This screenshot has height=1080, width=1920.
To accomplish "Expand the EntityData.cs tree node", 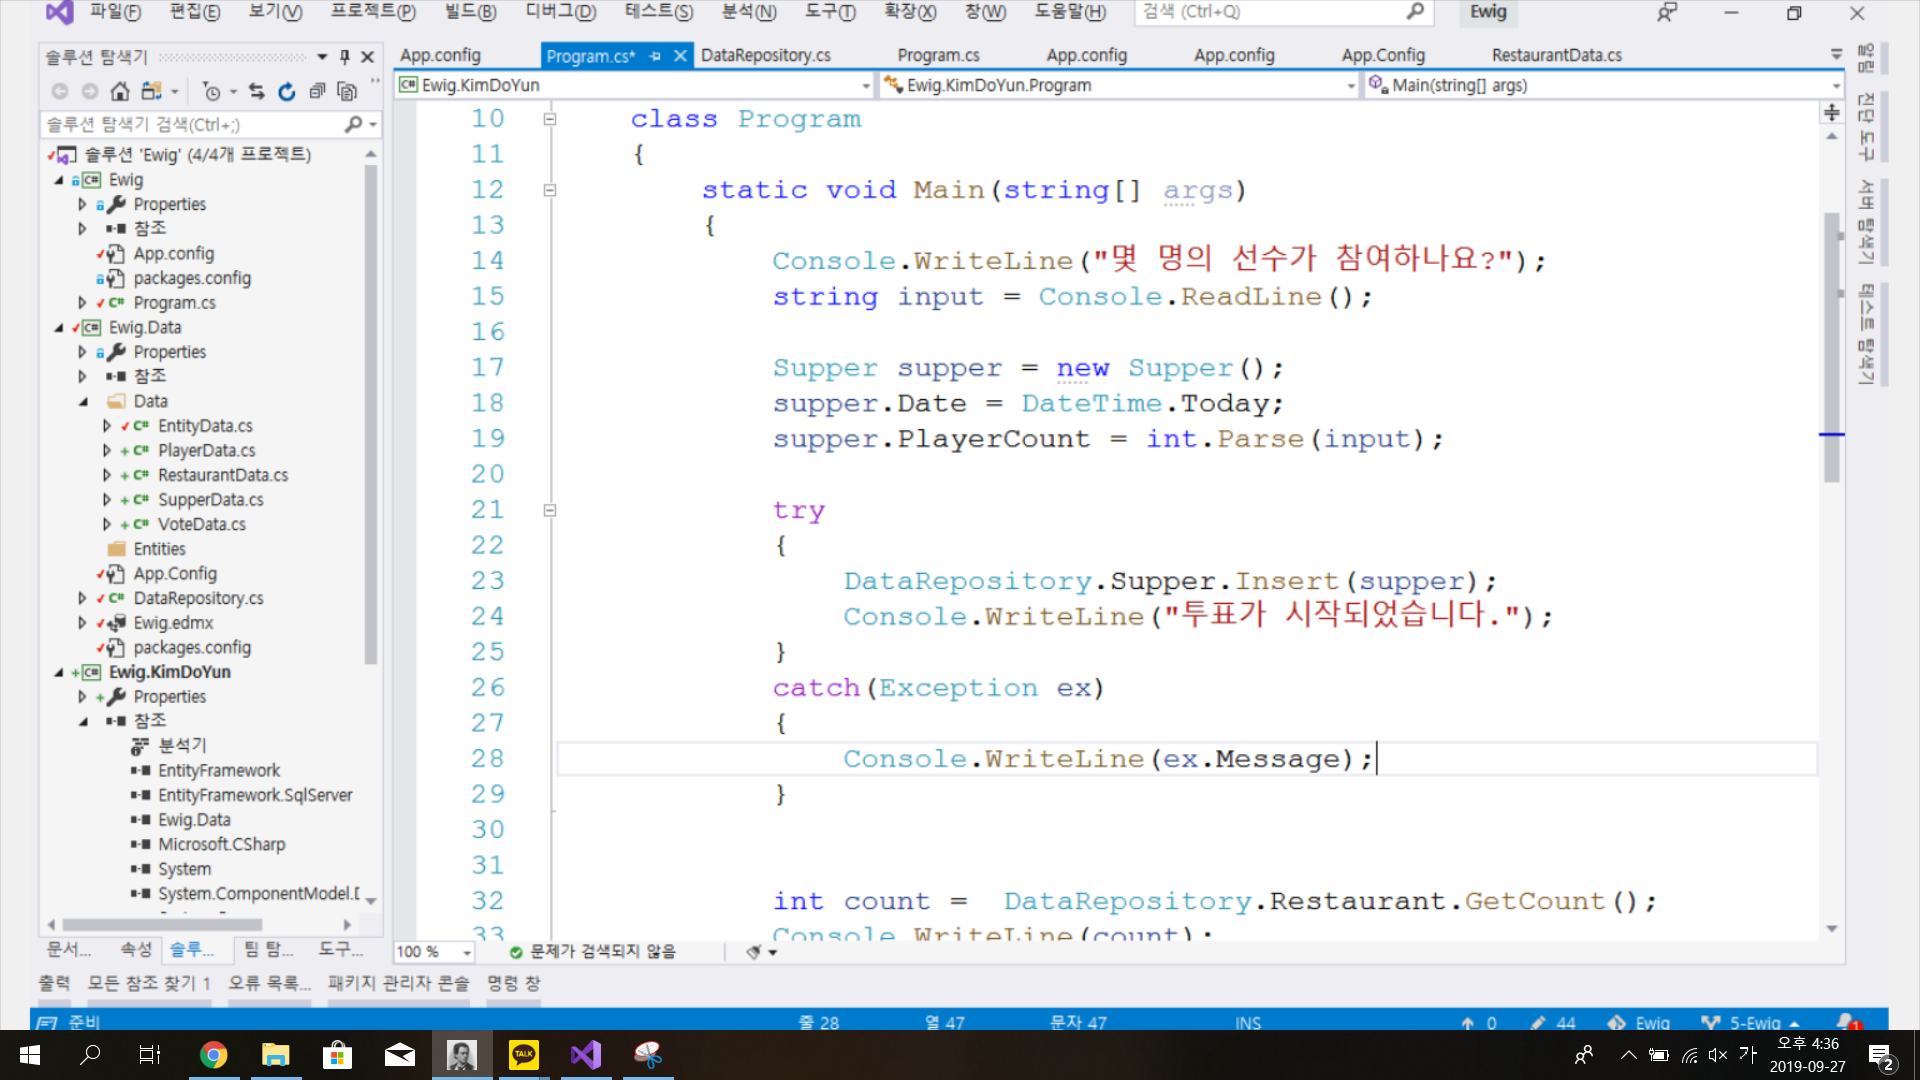I will click(107, 426).
